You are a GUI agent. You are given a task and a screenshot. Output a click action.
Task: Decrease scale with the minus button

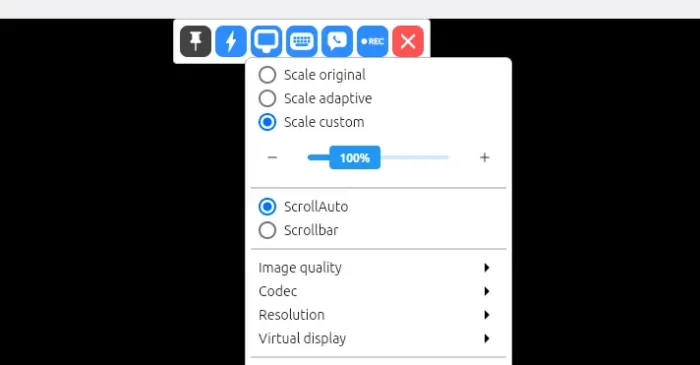[272, 157]
